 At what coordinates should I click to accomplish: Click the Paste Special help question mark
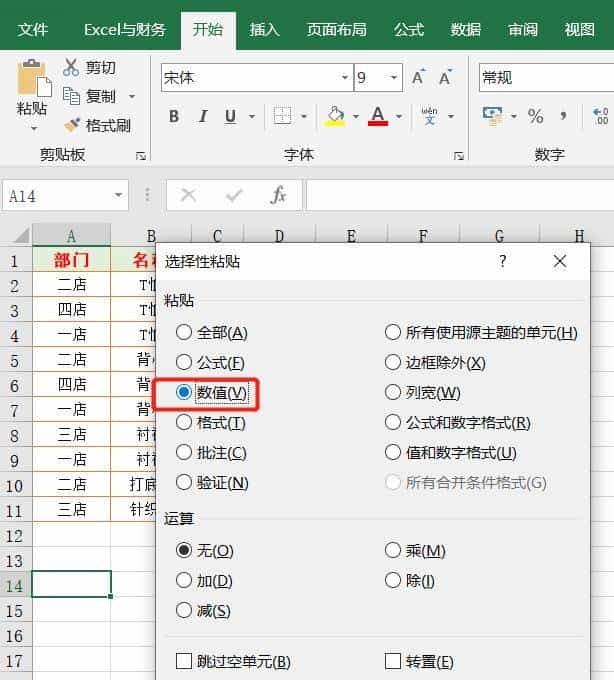coord(503,262)
